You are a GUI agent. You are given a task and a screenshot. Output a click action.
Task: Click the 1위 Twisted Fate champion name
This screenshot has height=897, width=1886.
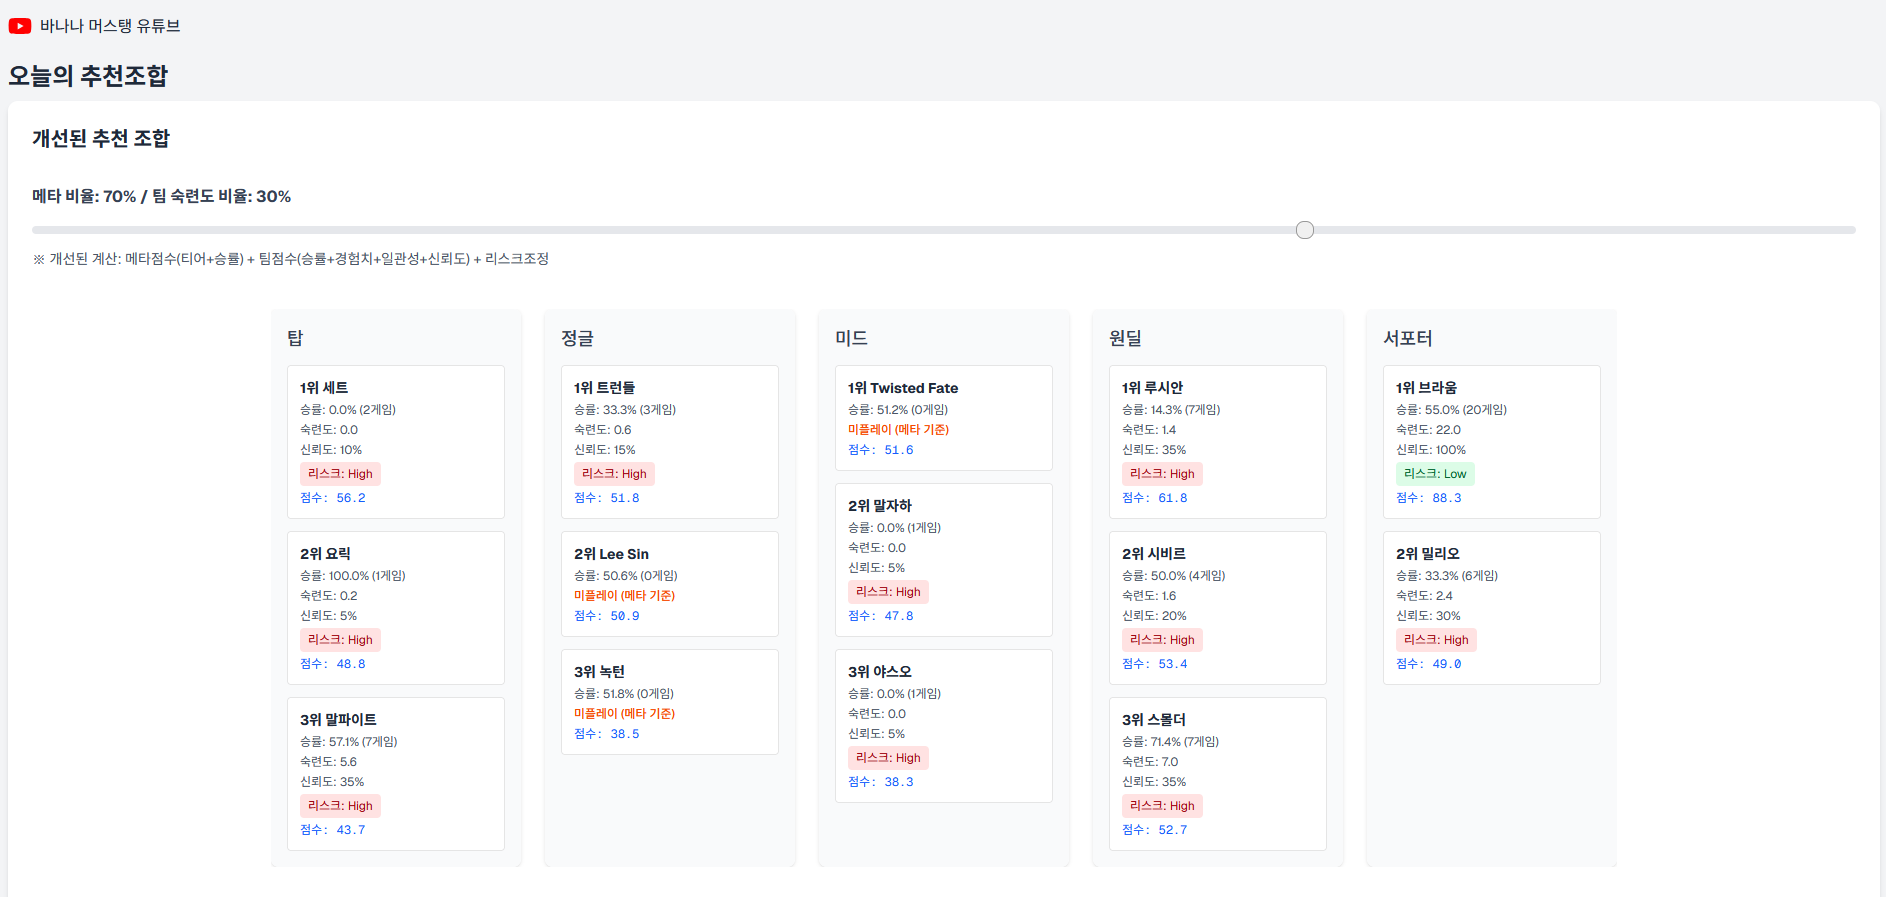click(903, 388)
